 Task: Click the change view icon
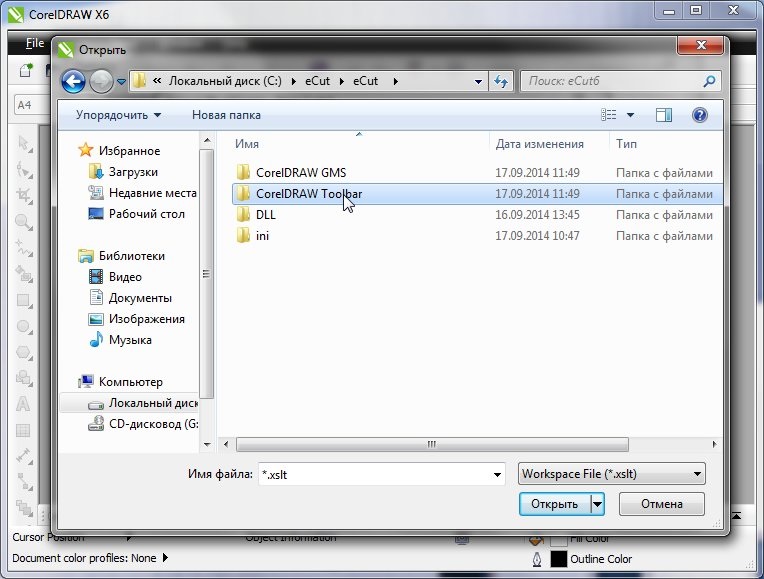[x=609, y=115]
